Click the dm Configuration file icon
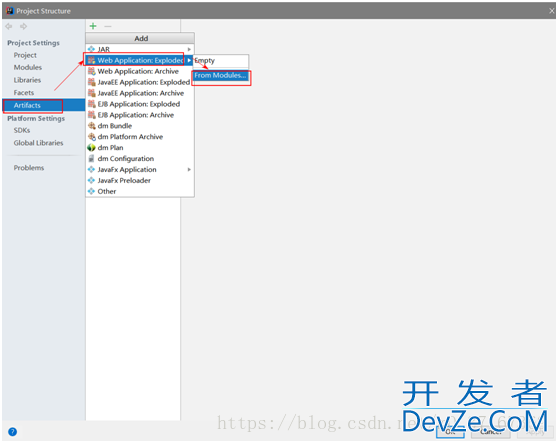This screenshot has width=558, height=443. click(91, 159)
